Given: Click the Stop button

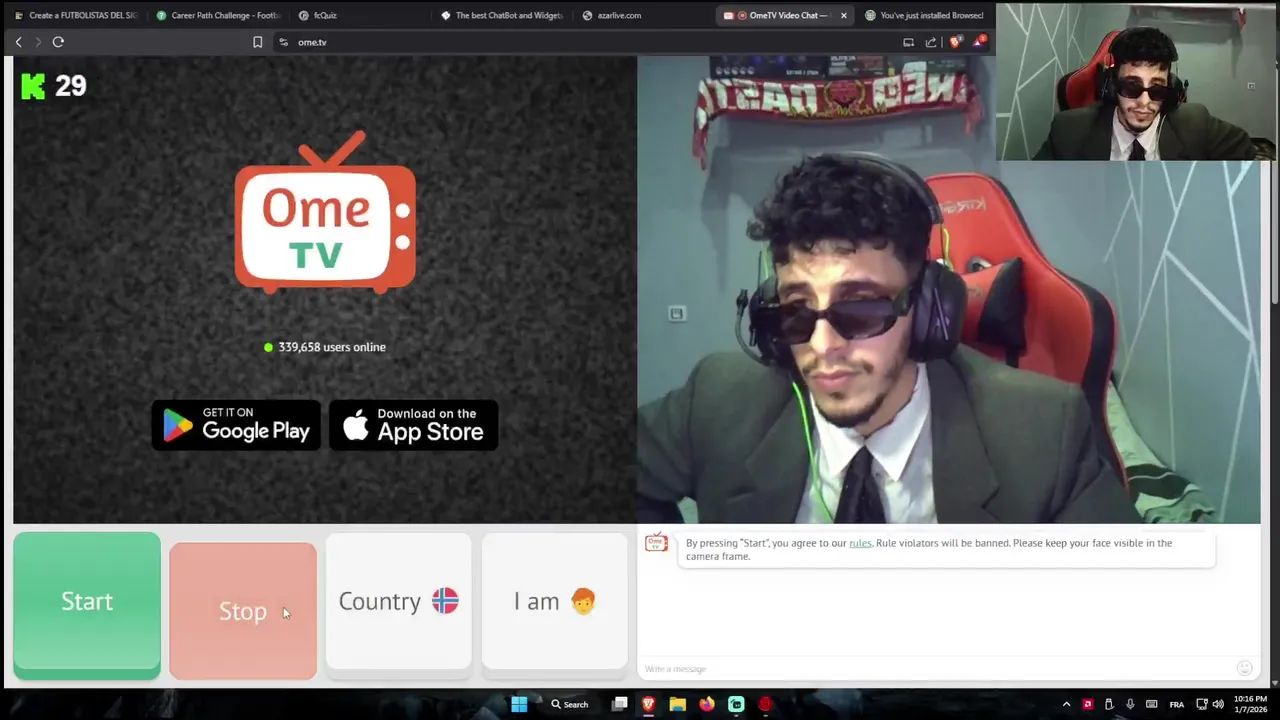Looking at the screenshot, I should (x=243, y=611).
